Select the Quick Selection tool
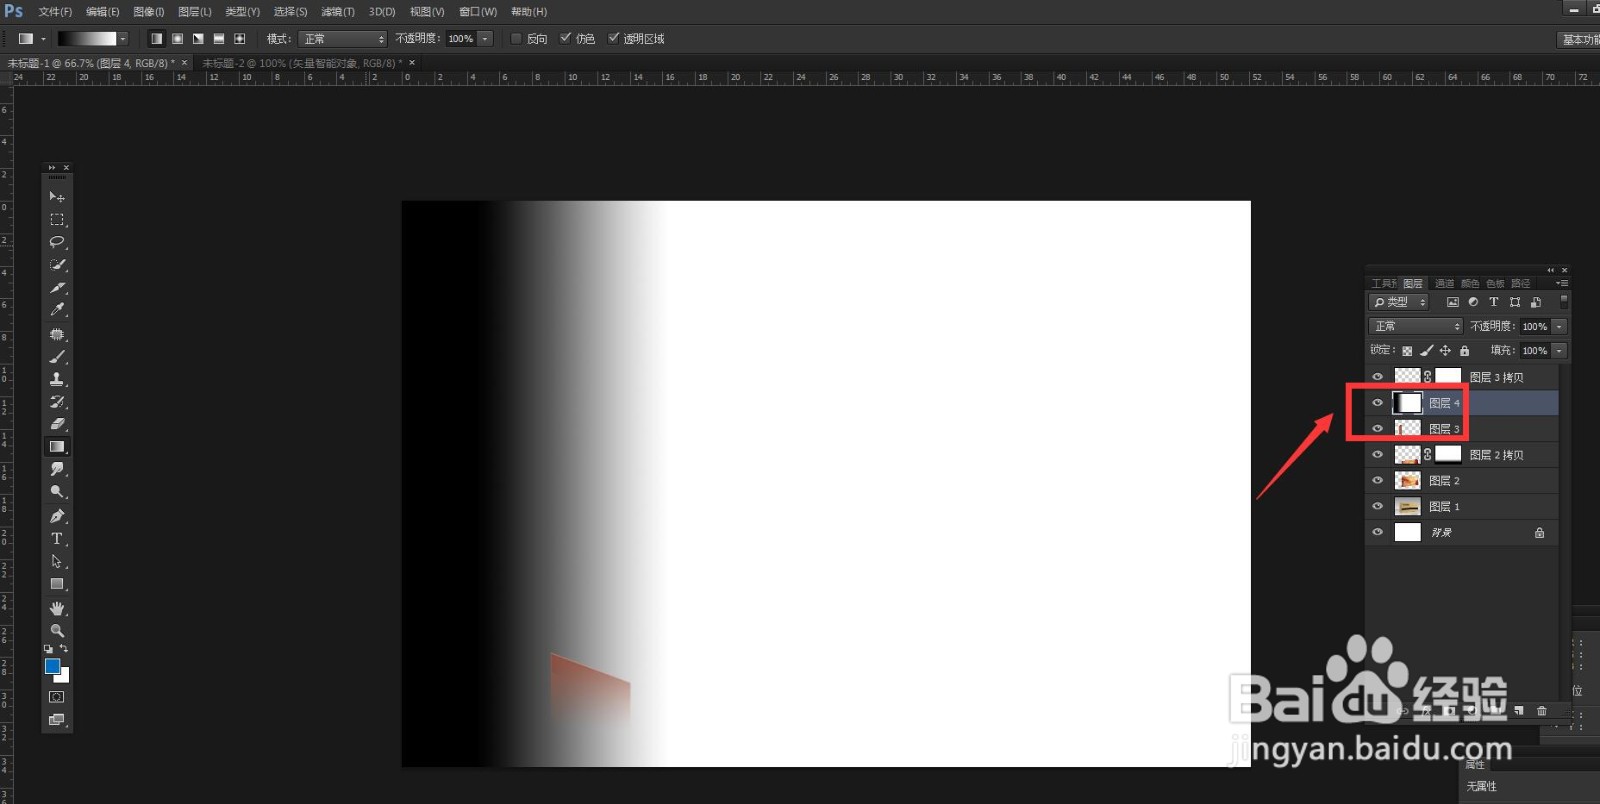This screenshot has width=1600, height=804. (57, 265)
